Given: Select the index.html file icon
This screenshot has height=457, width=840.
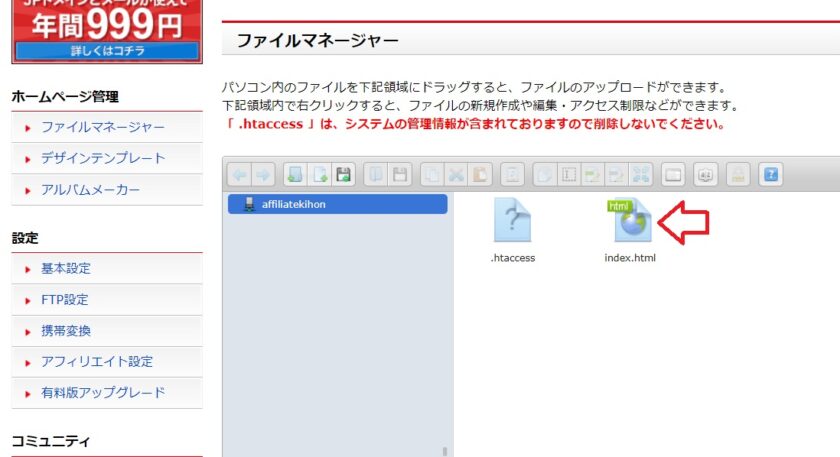Looking at the screenshot, I should 630,220.
